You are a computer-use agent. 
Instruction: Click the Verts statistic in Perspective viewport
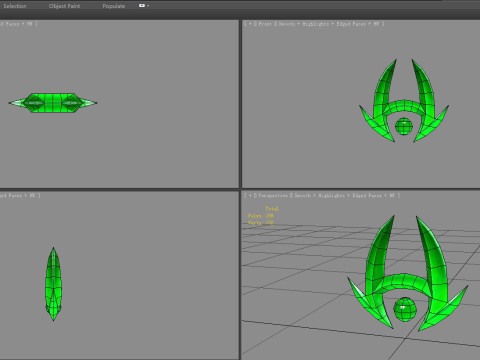click(x=261, y=223)
